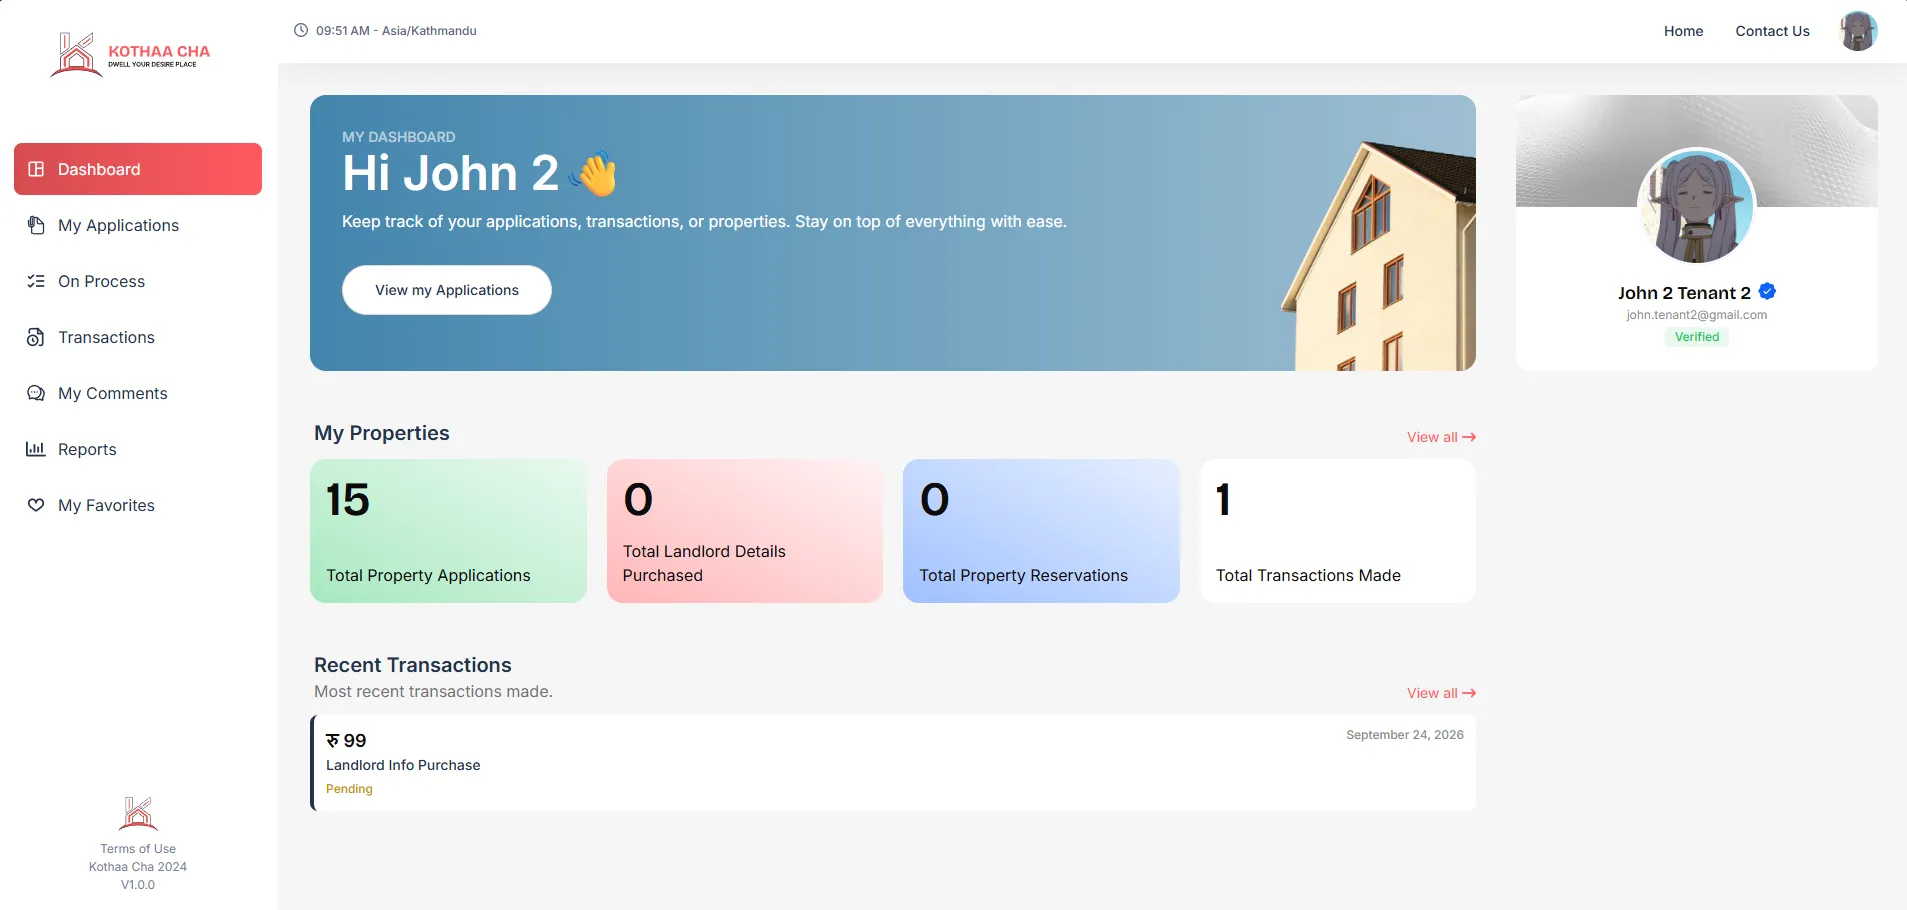Click the john.tenant2@gmail.com email address
The height and width of the screenshot is (910, 1907).
pyautogui.click(x=1696, y=315)
